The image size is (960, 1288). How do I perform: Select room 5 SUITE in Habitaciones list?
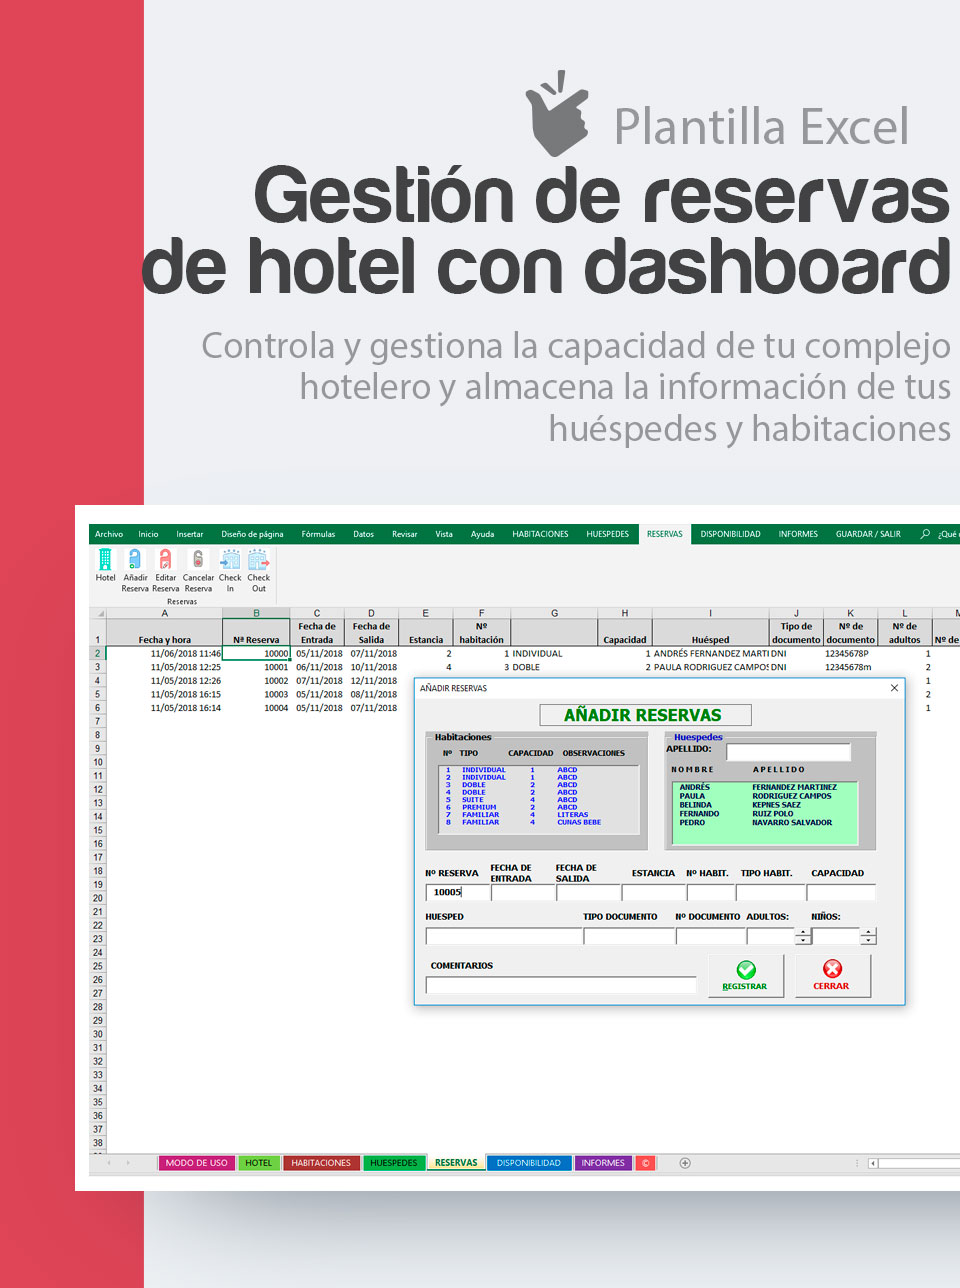point(538,800)
